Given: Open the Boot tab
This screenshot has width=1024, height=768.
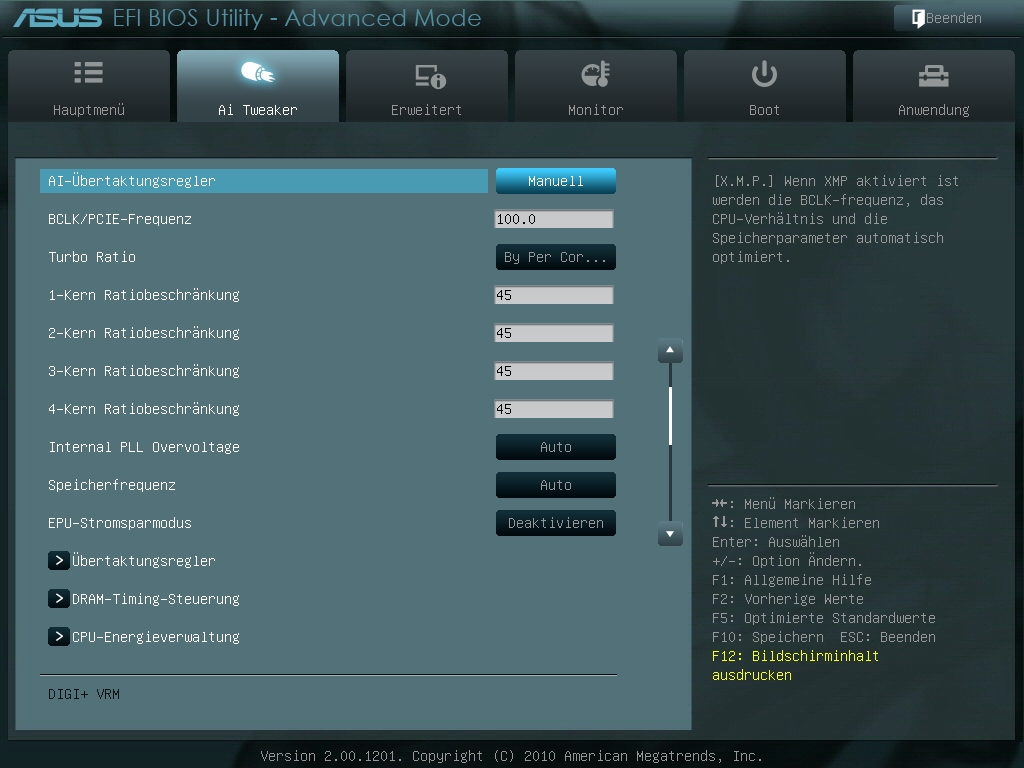Looking at the screenshot, I should point(765,86).
